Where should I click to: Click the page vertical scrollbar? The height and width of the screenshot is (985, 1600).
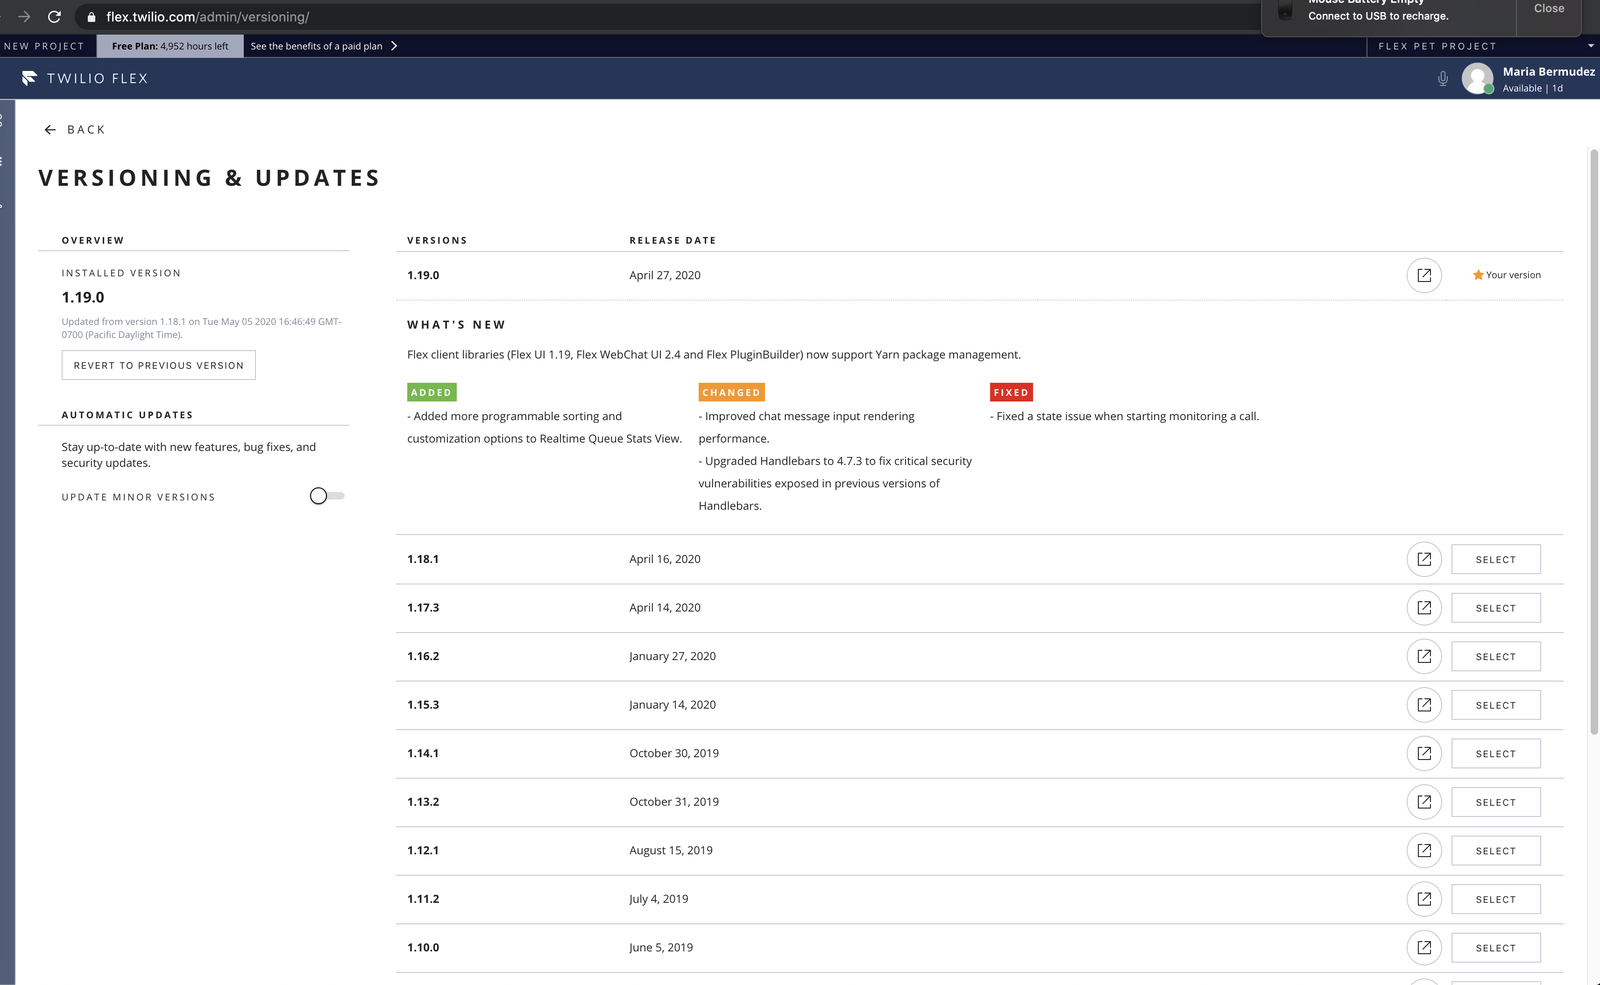1593,440
